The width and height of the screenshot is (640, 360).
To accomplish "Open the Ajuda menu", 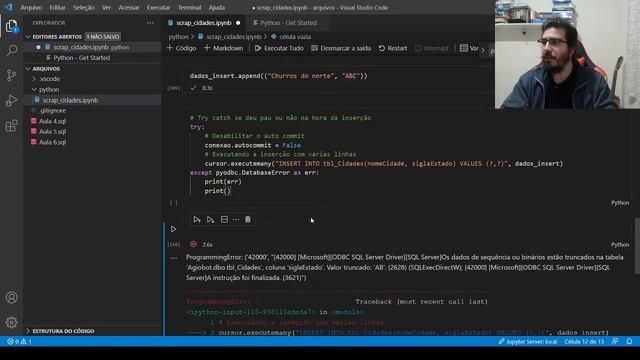I will tap(217, 7).
